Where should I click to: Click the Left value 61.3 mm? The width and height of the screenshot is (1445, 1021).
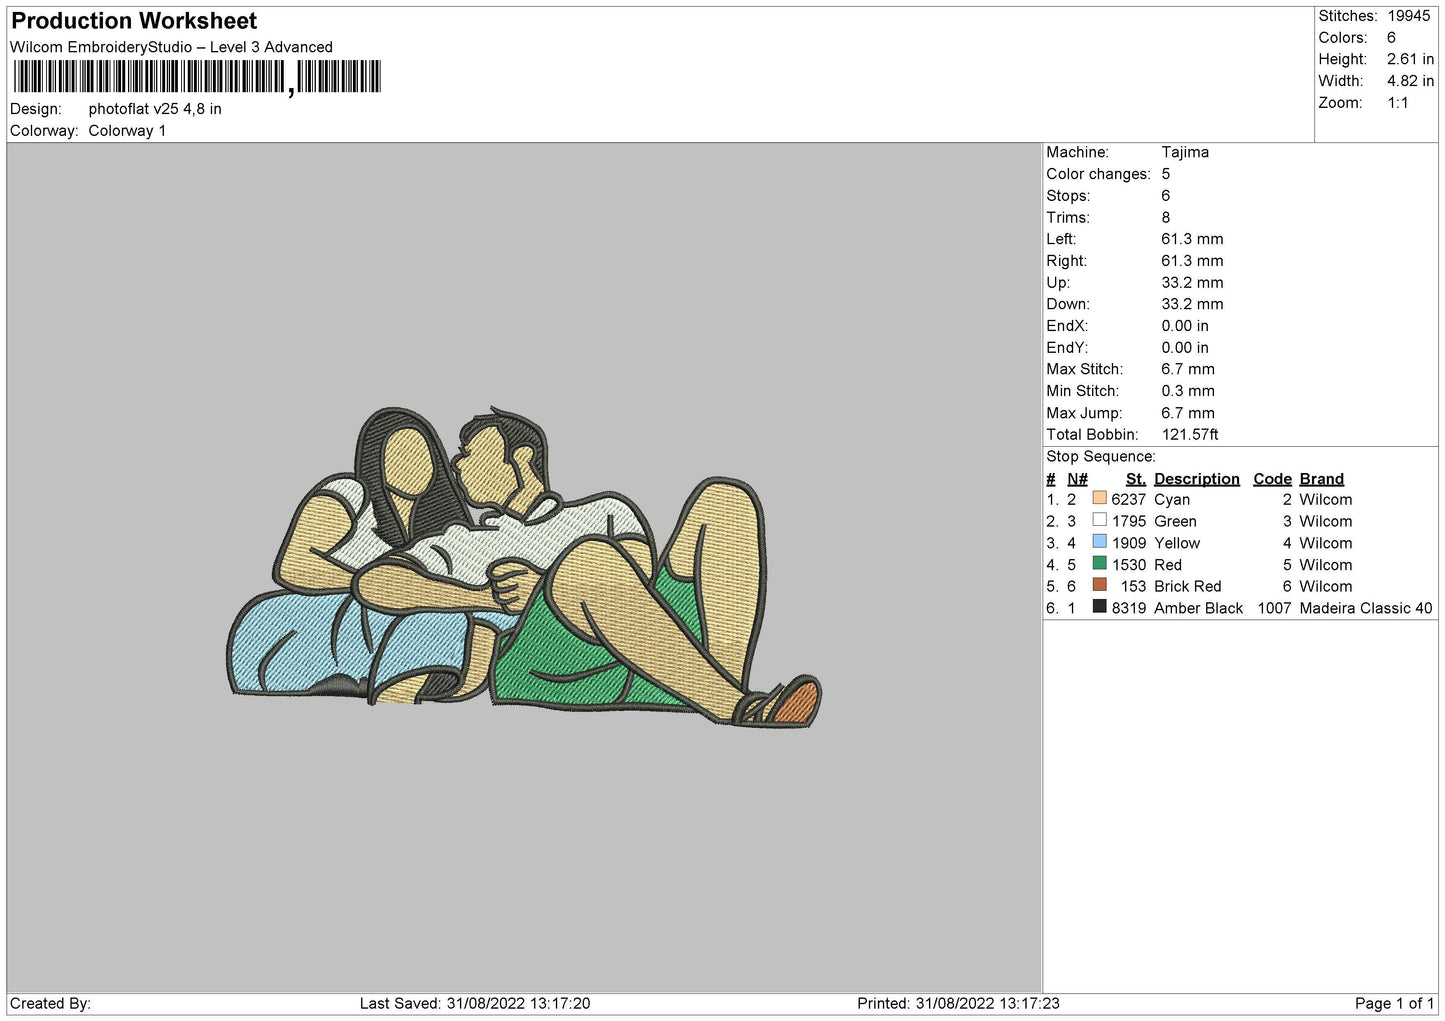(x=1192, y=239)
